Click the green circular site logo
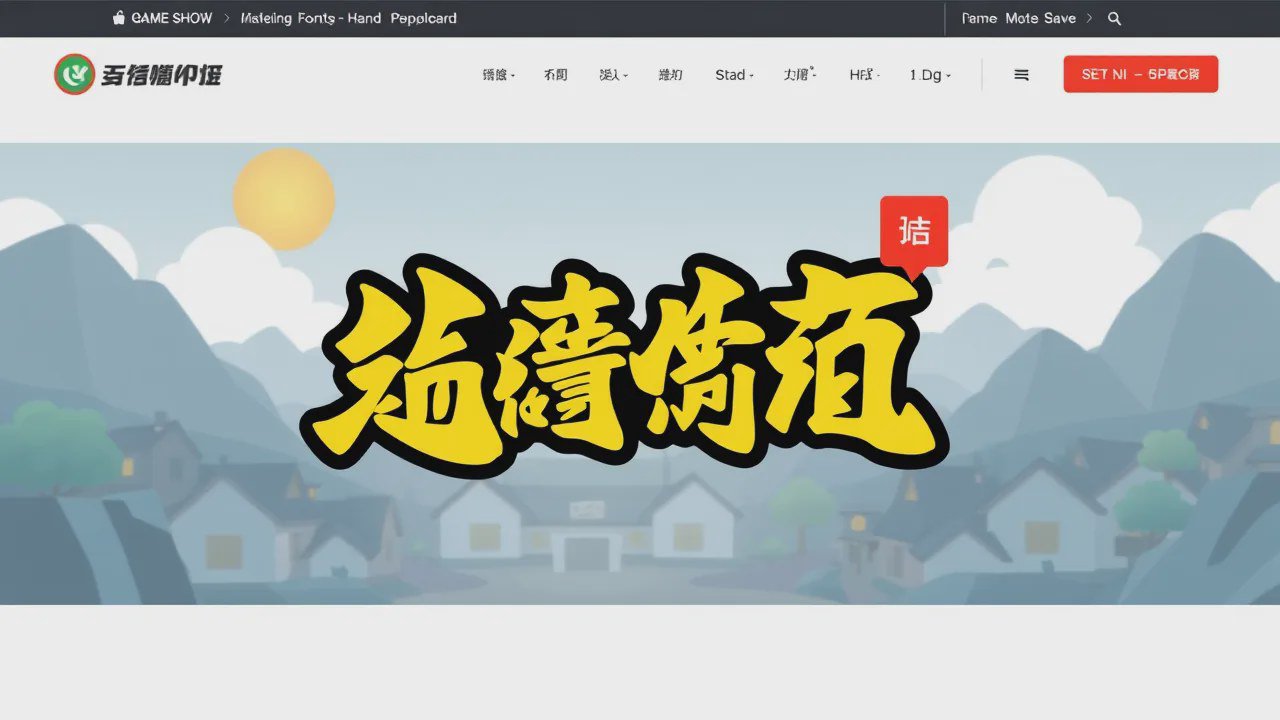 pyautogui.click(x=74, y=74)
